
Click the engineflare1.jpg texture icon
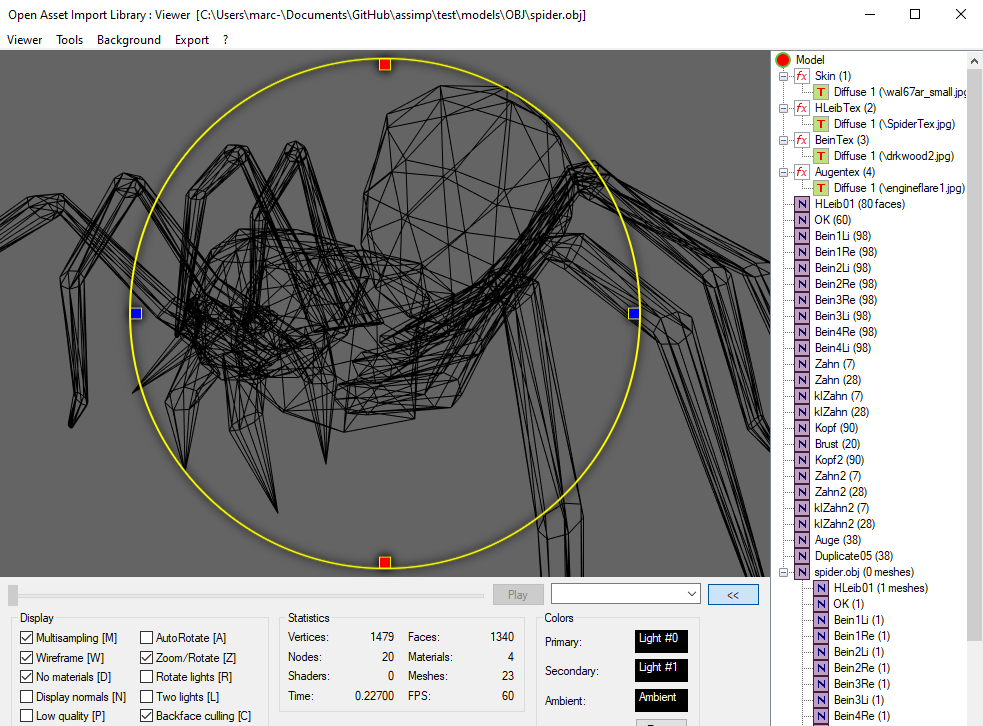(821, 187)
